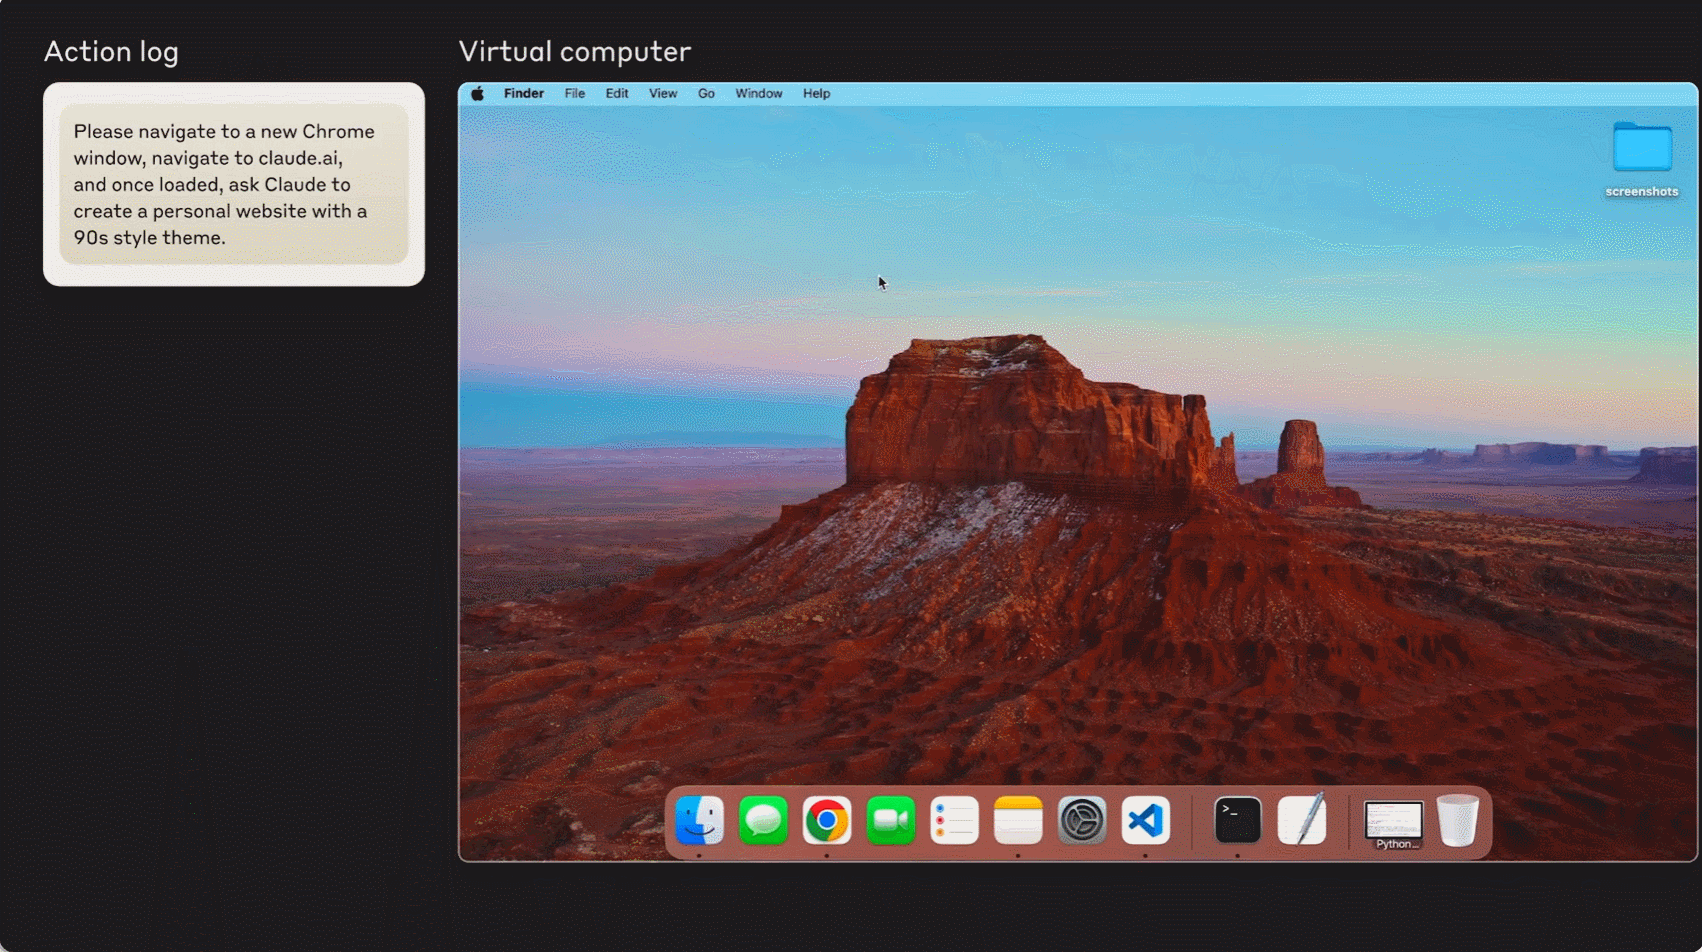
Task: Open Finder from the dock
Action: point(699,821)
